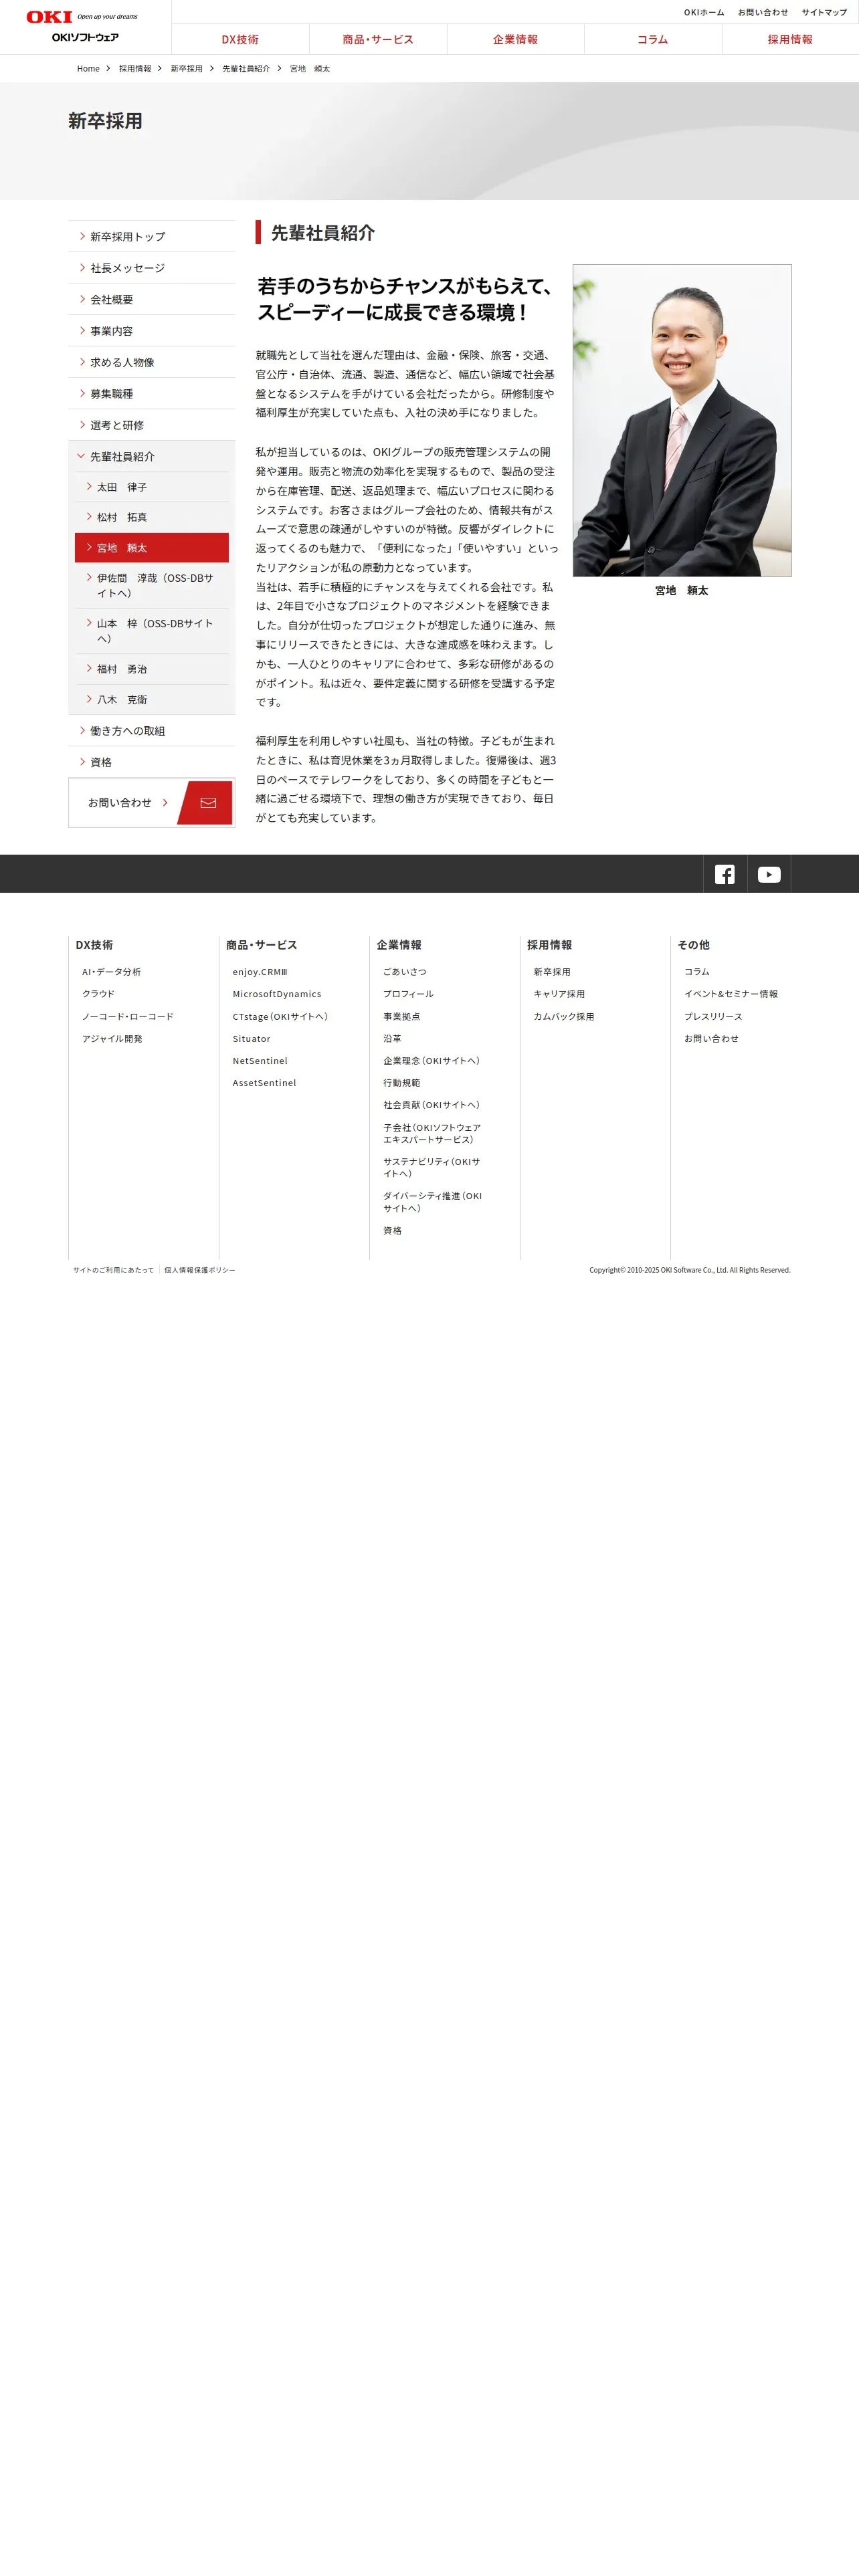Select 八木 克衛 in the sidebar
The image size is (859, 2576).
coord(152,700)
